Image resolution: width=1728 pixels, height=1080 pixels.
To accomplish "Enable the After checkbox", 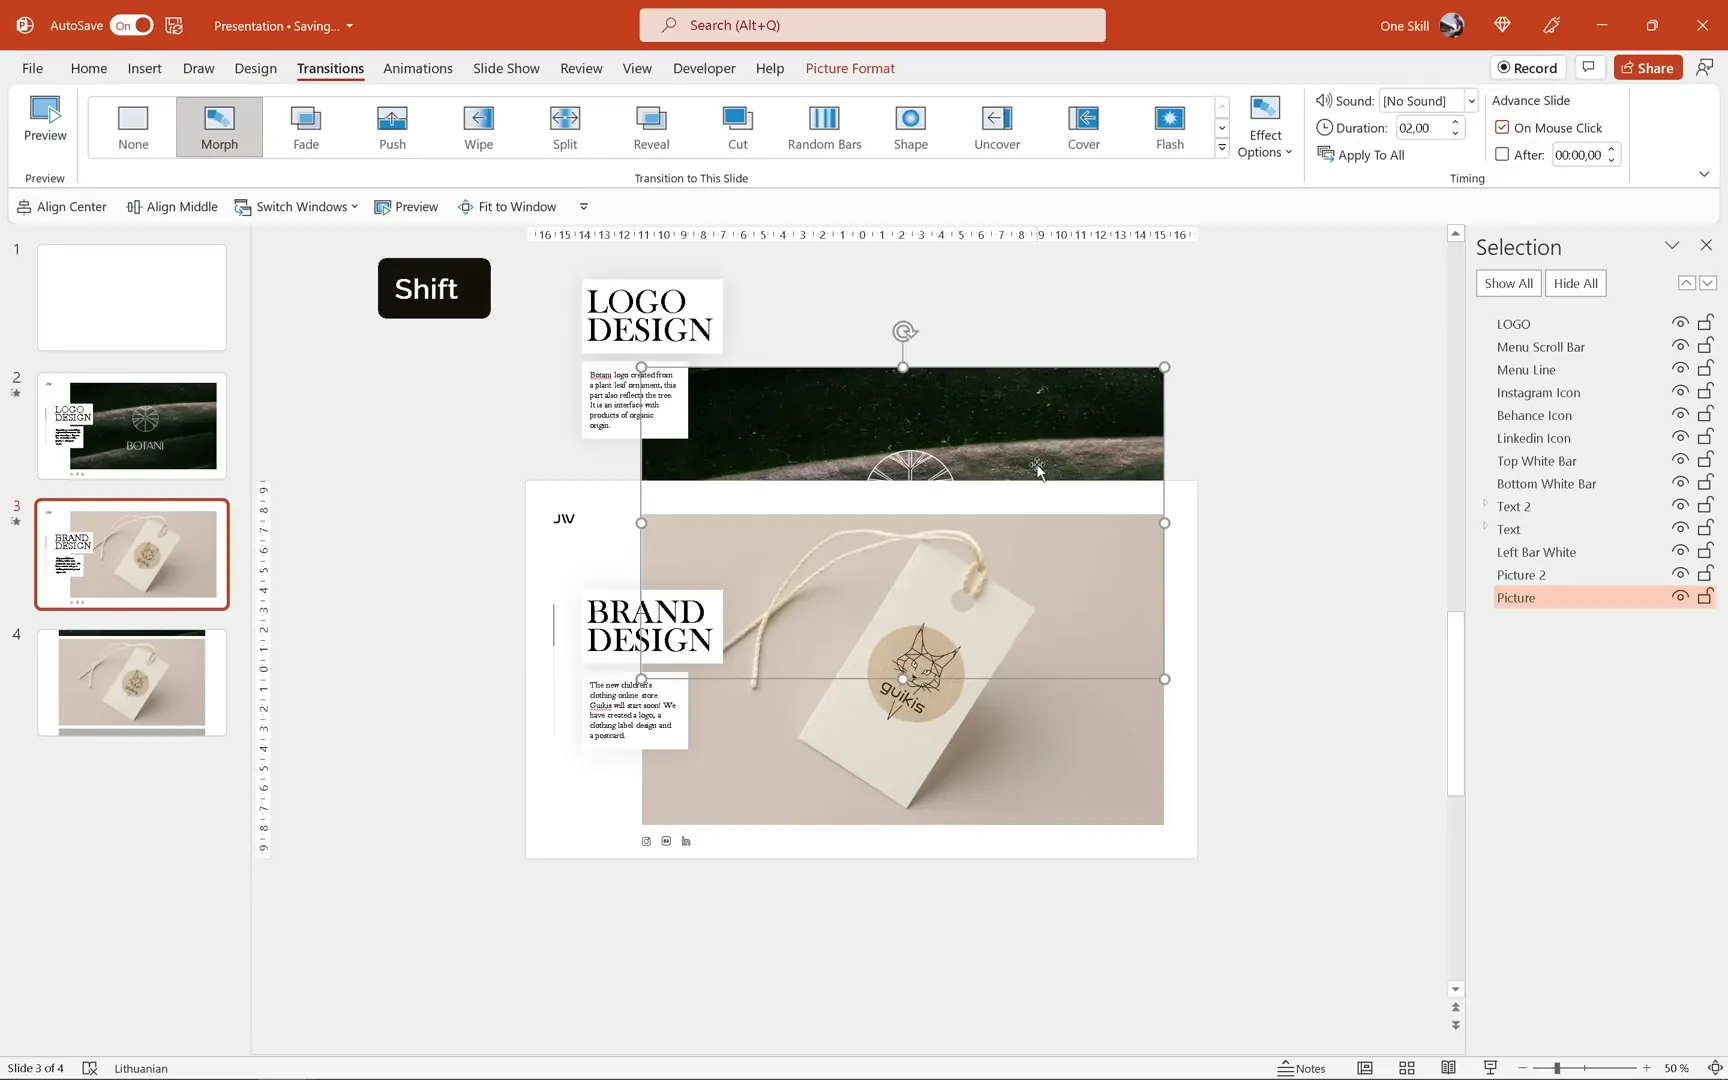I will 1502,154.
